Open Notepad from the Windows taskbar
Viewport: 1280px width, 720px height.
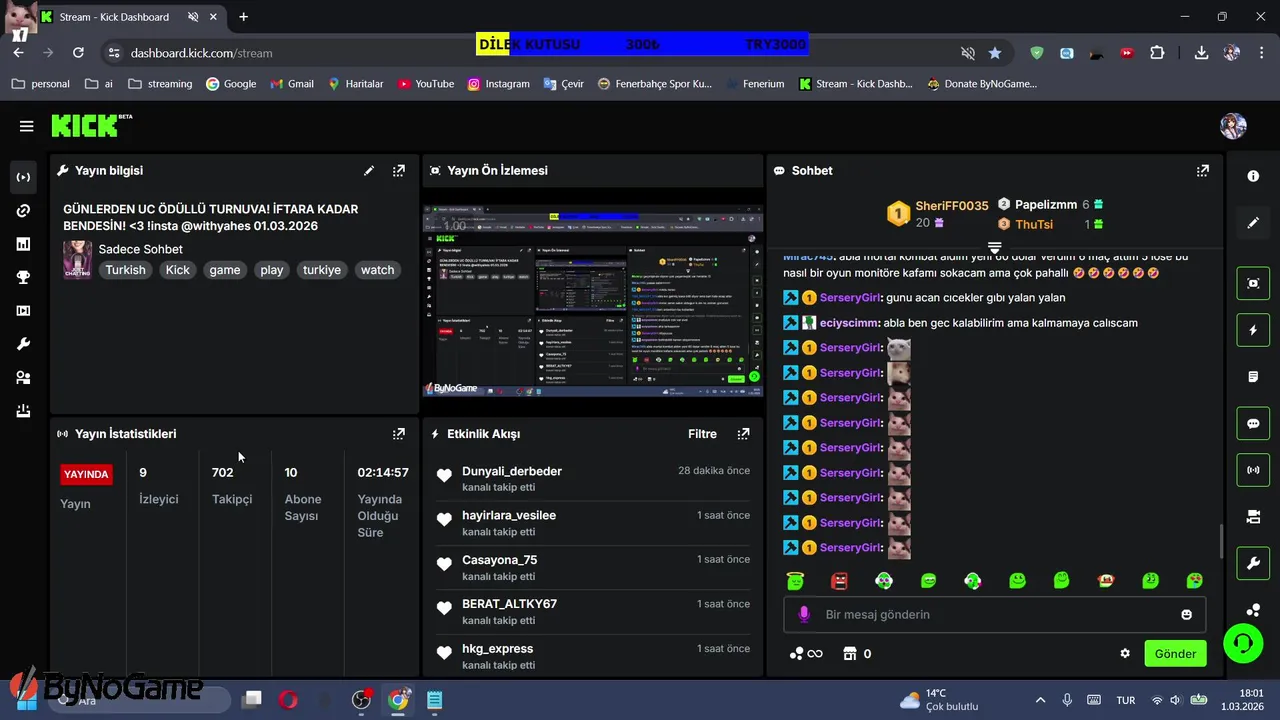[434, 700]
